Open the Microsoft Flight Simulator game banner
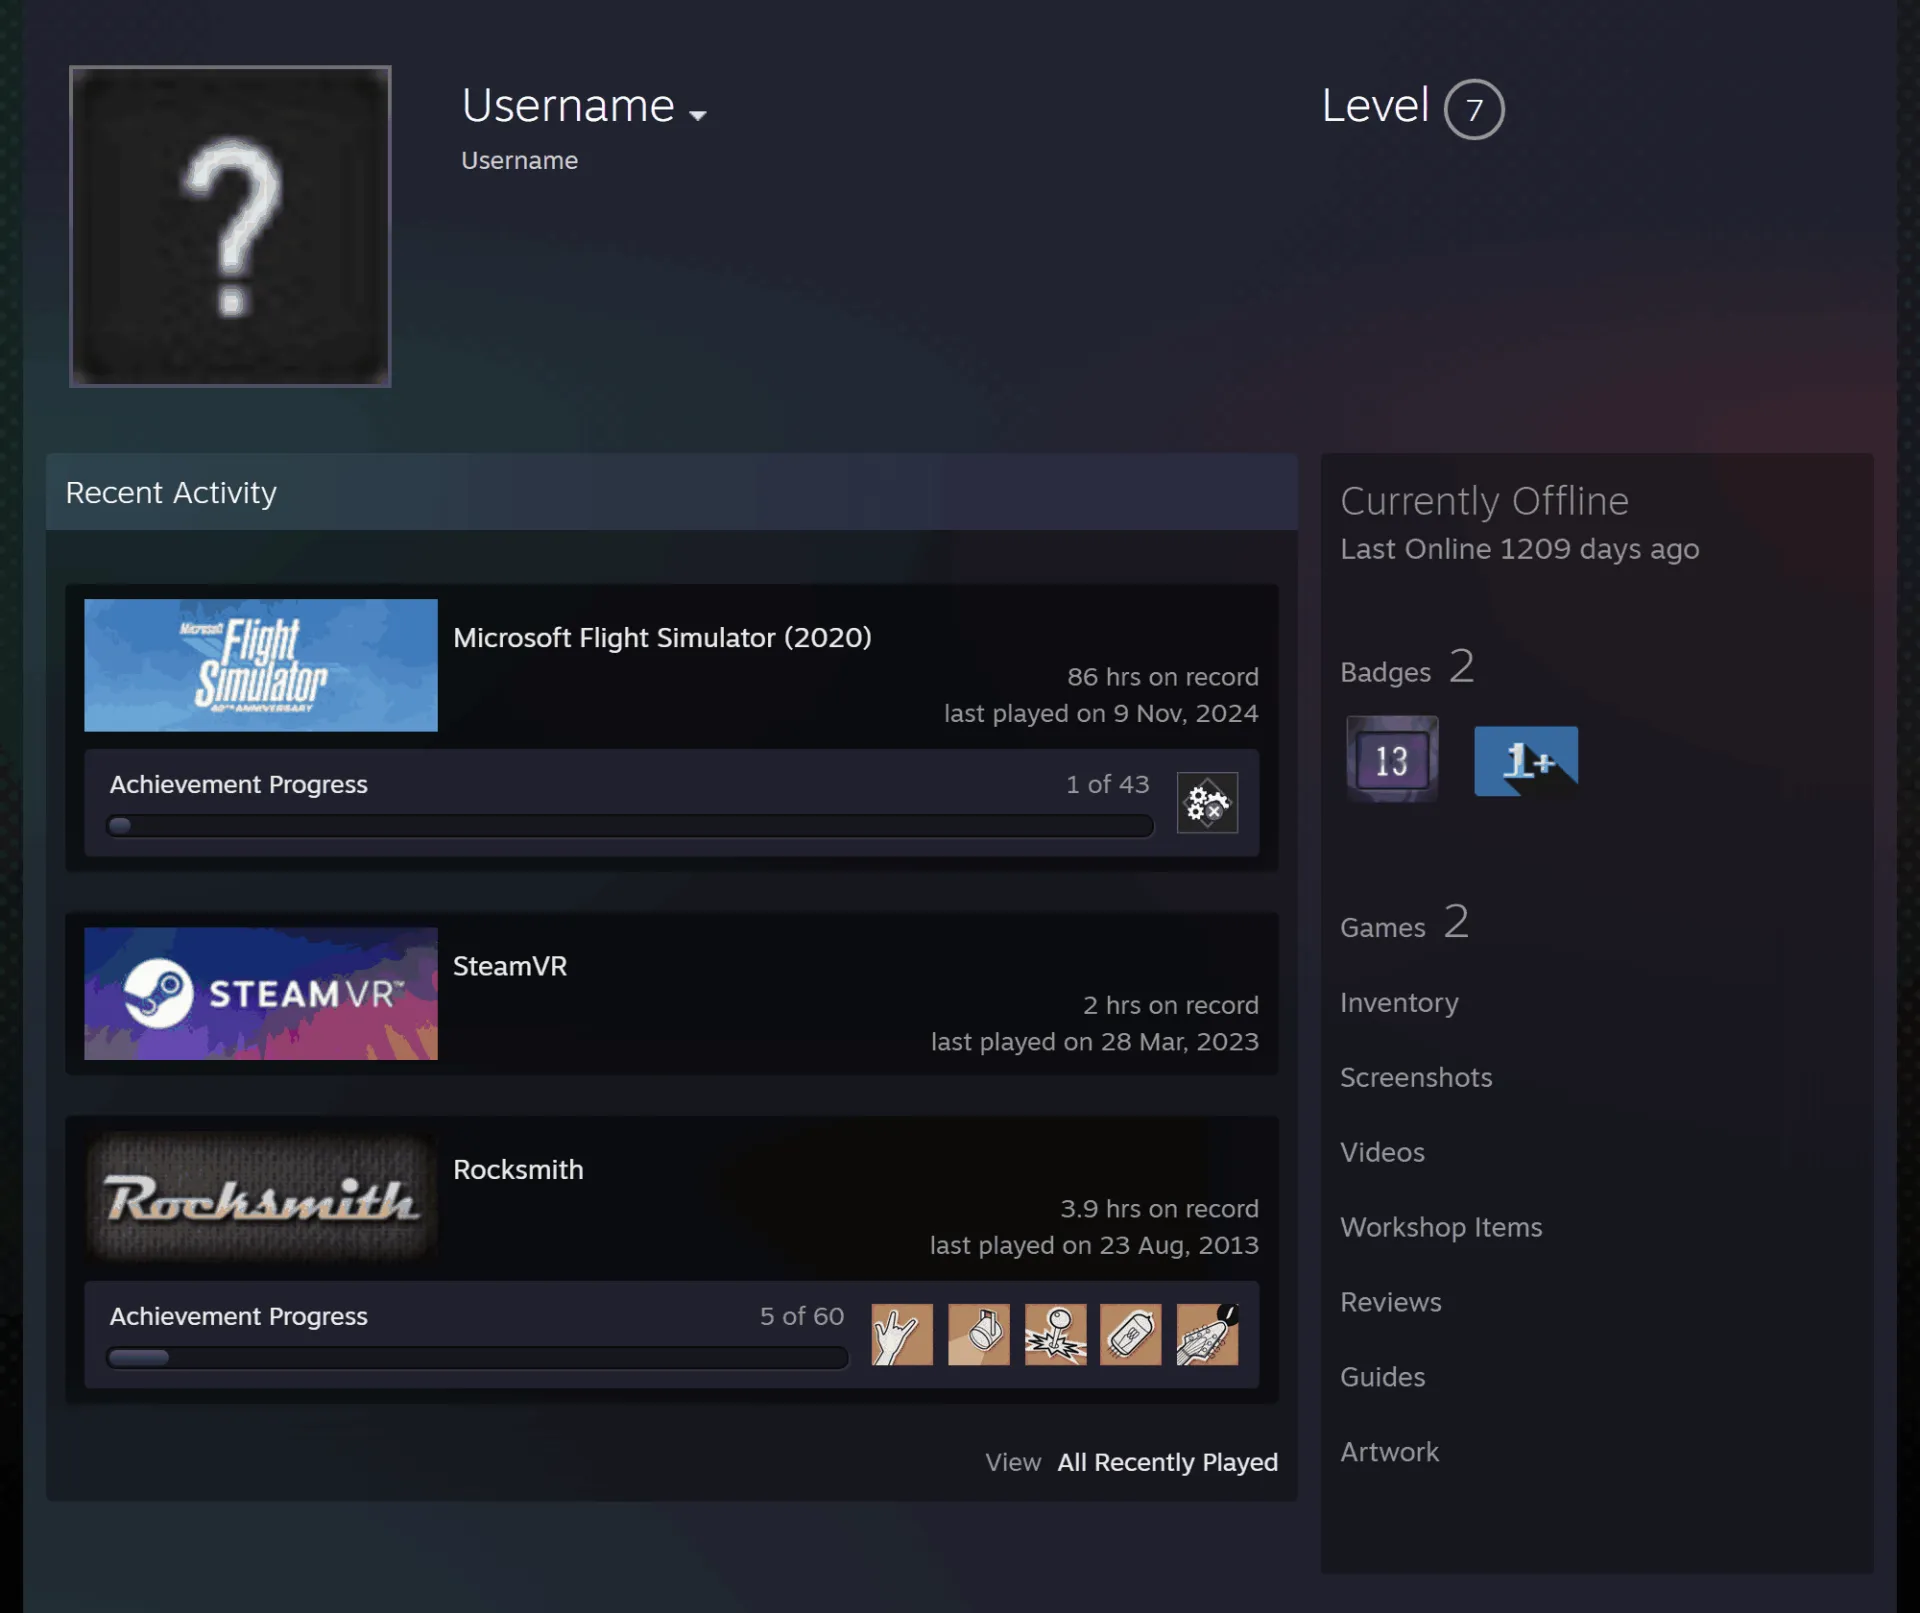This screenshot has height=1613, width=1920. point(261,665)
